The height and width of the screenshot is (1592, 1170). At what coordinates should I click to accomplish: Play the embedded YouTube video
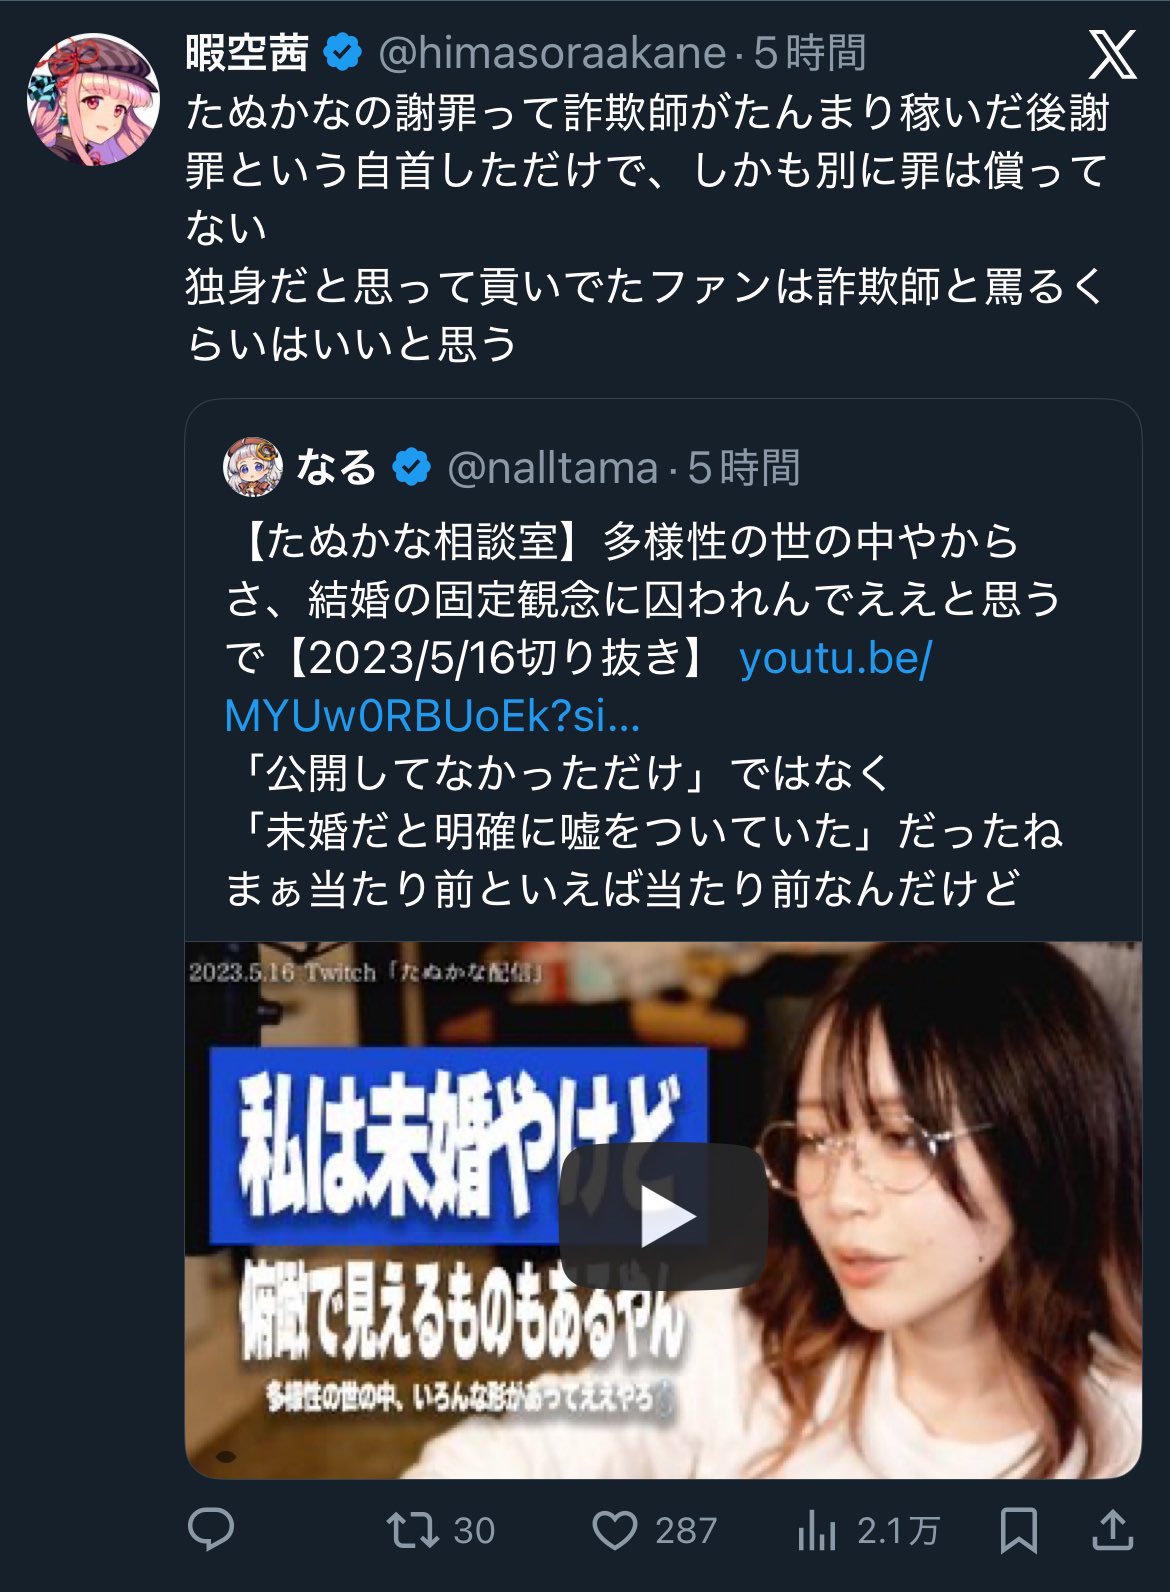pyautogui.click(x=664, y=1216)
